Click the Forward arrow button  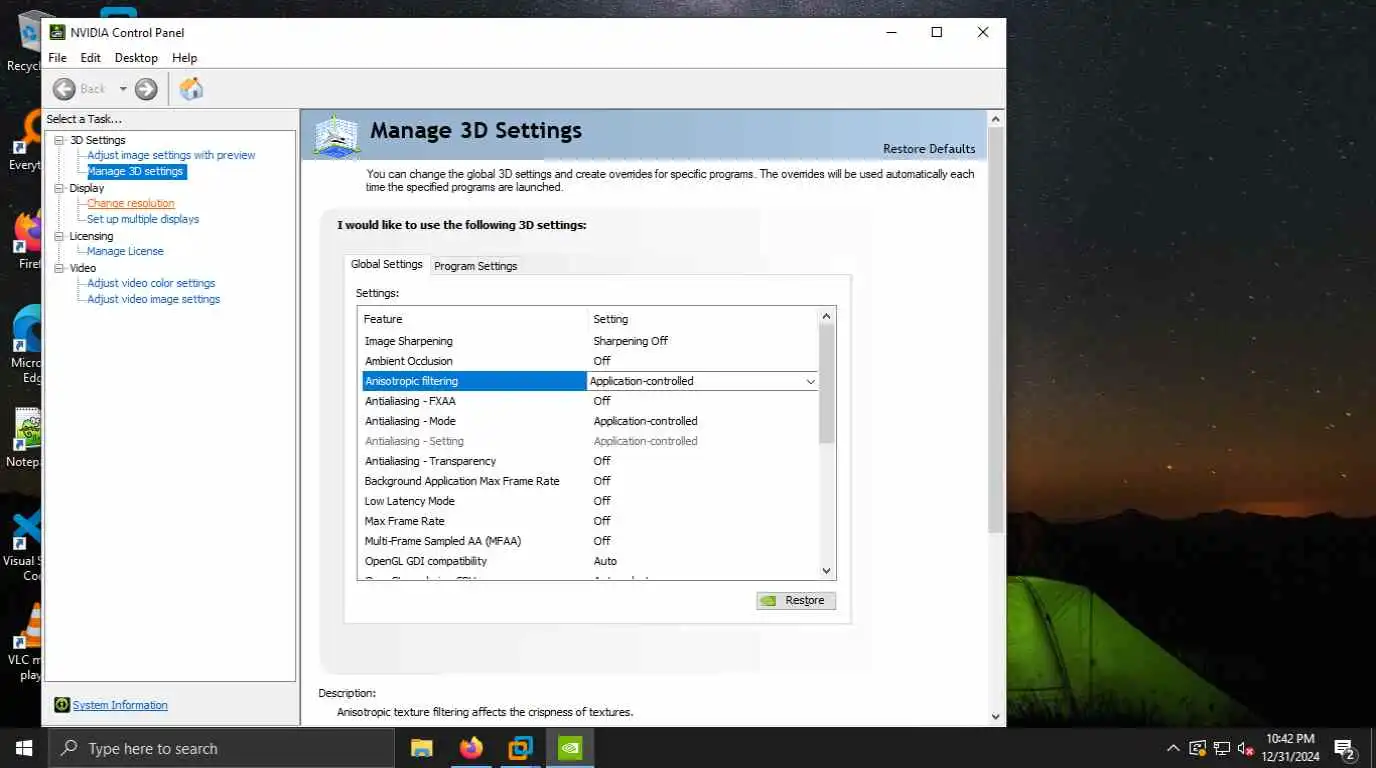tap(146, 89)
